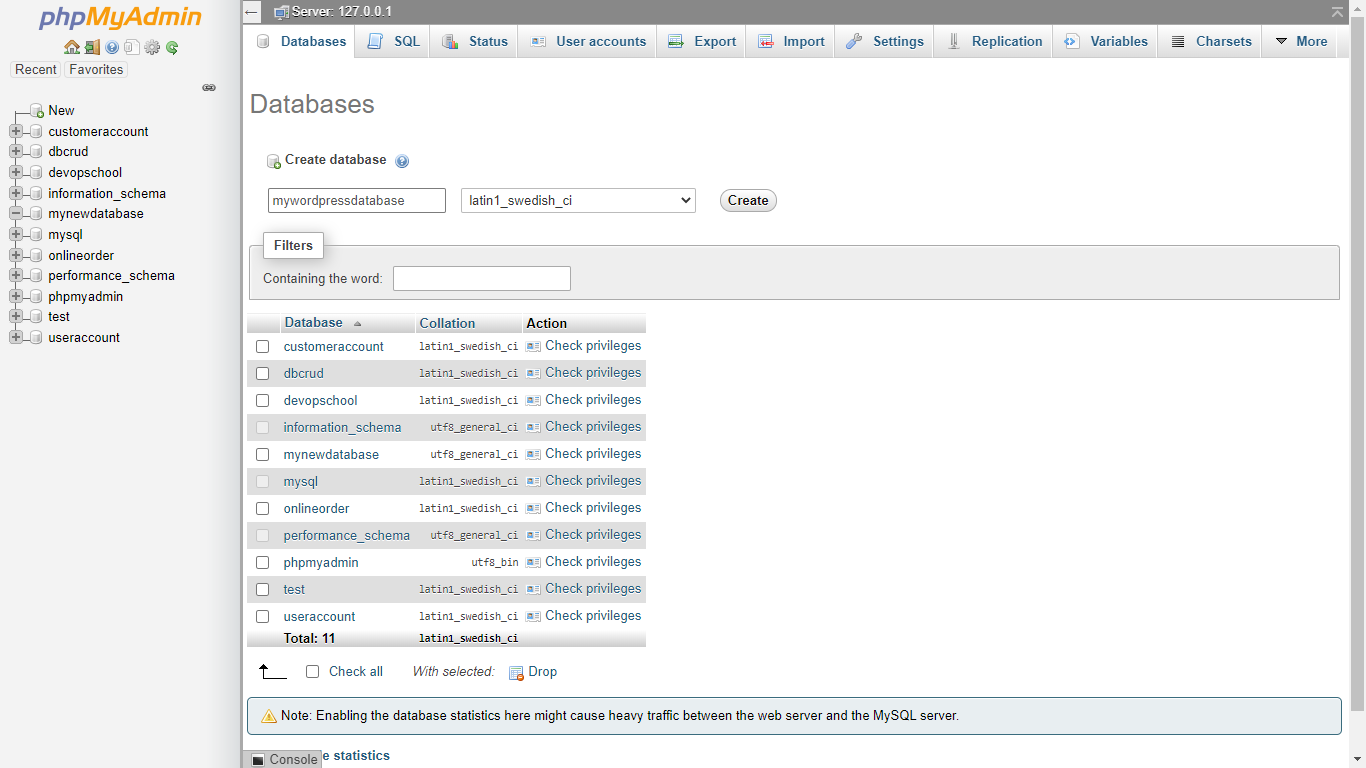The width and height of the screenshot is (1366, 768).
Task: Open the Charsets tab
Action: [x=1210, y=42]
